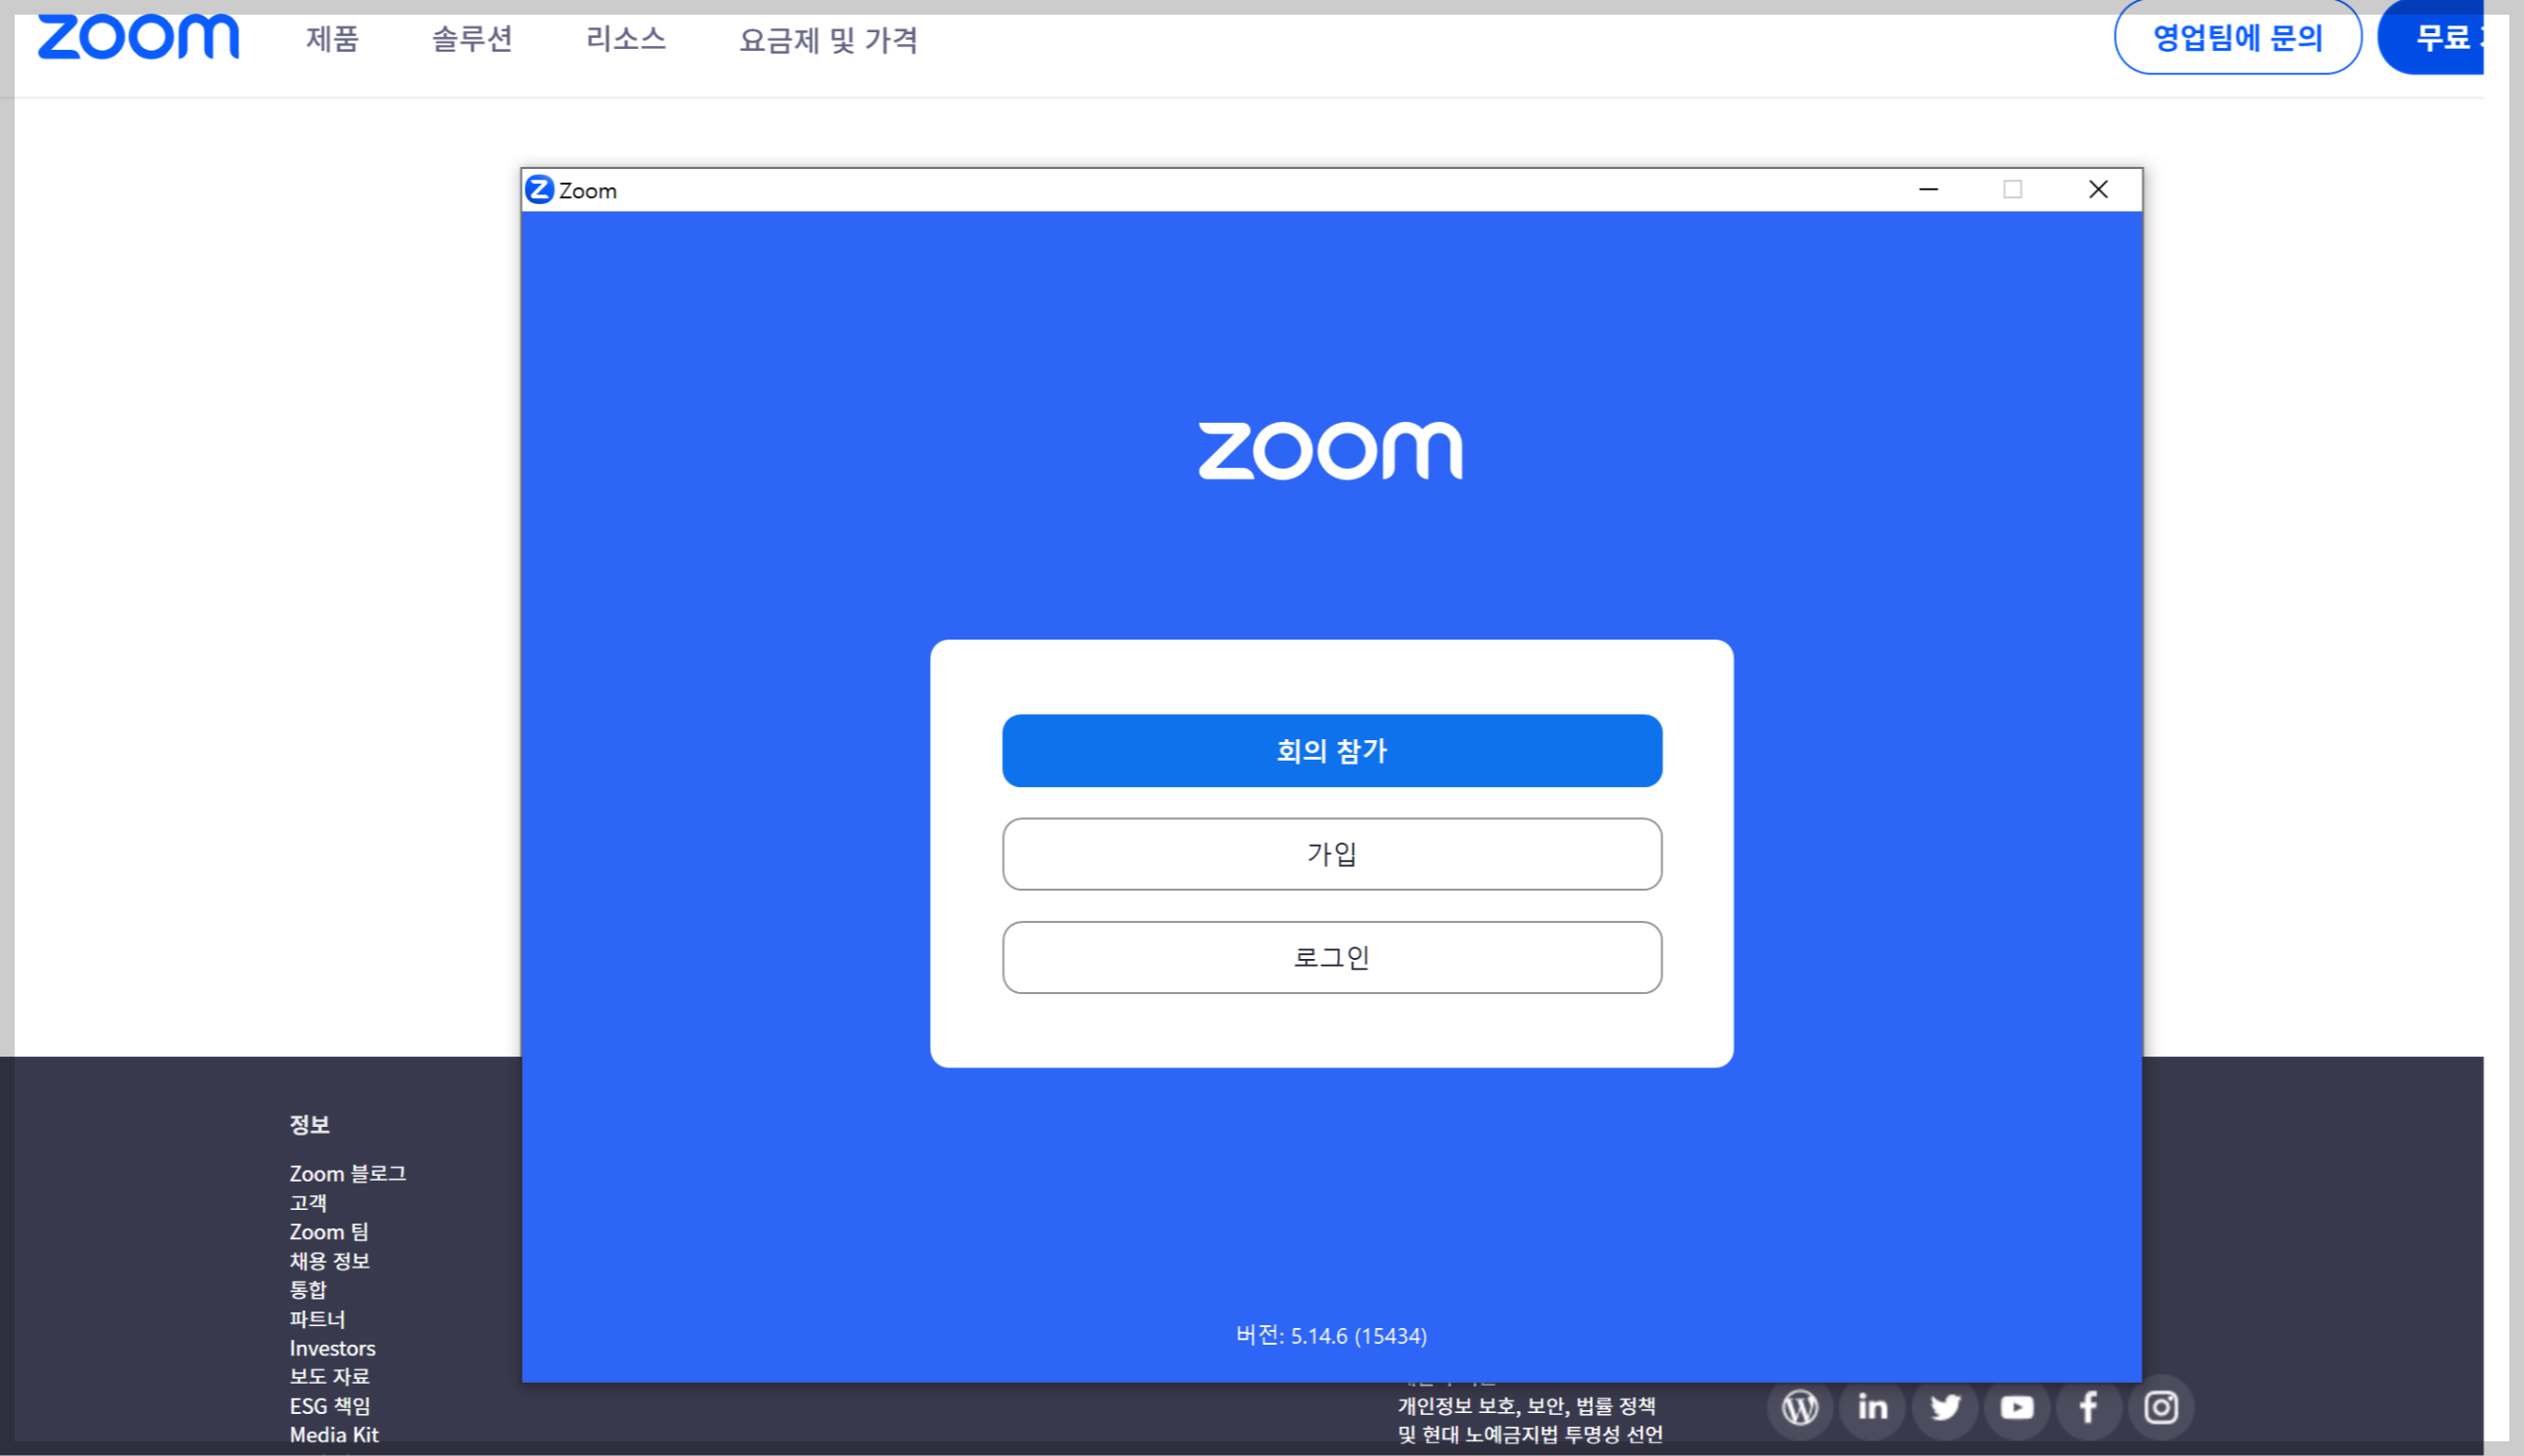The width and height of the screenshot is (2524, 1456).
Task: Click the 영업팀에 문의 button
Action: (2237, 38)
